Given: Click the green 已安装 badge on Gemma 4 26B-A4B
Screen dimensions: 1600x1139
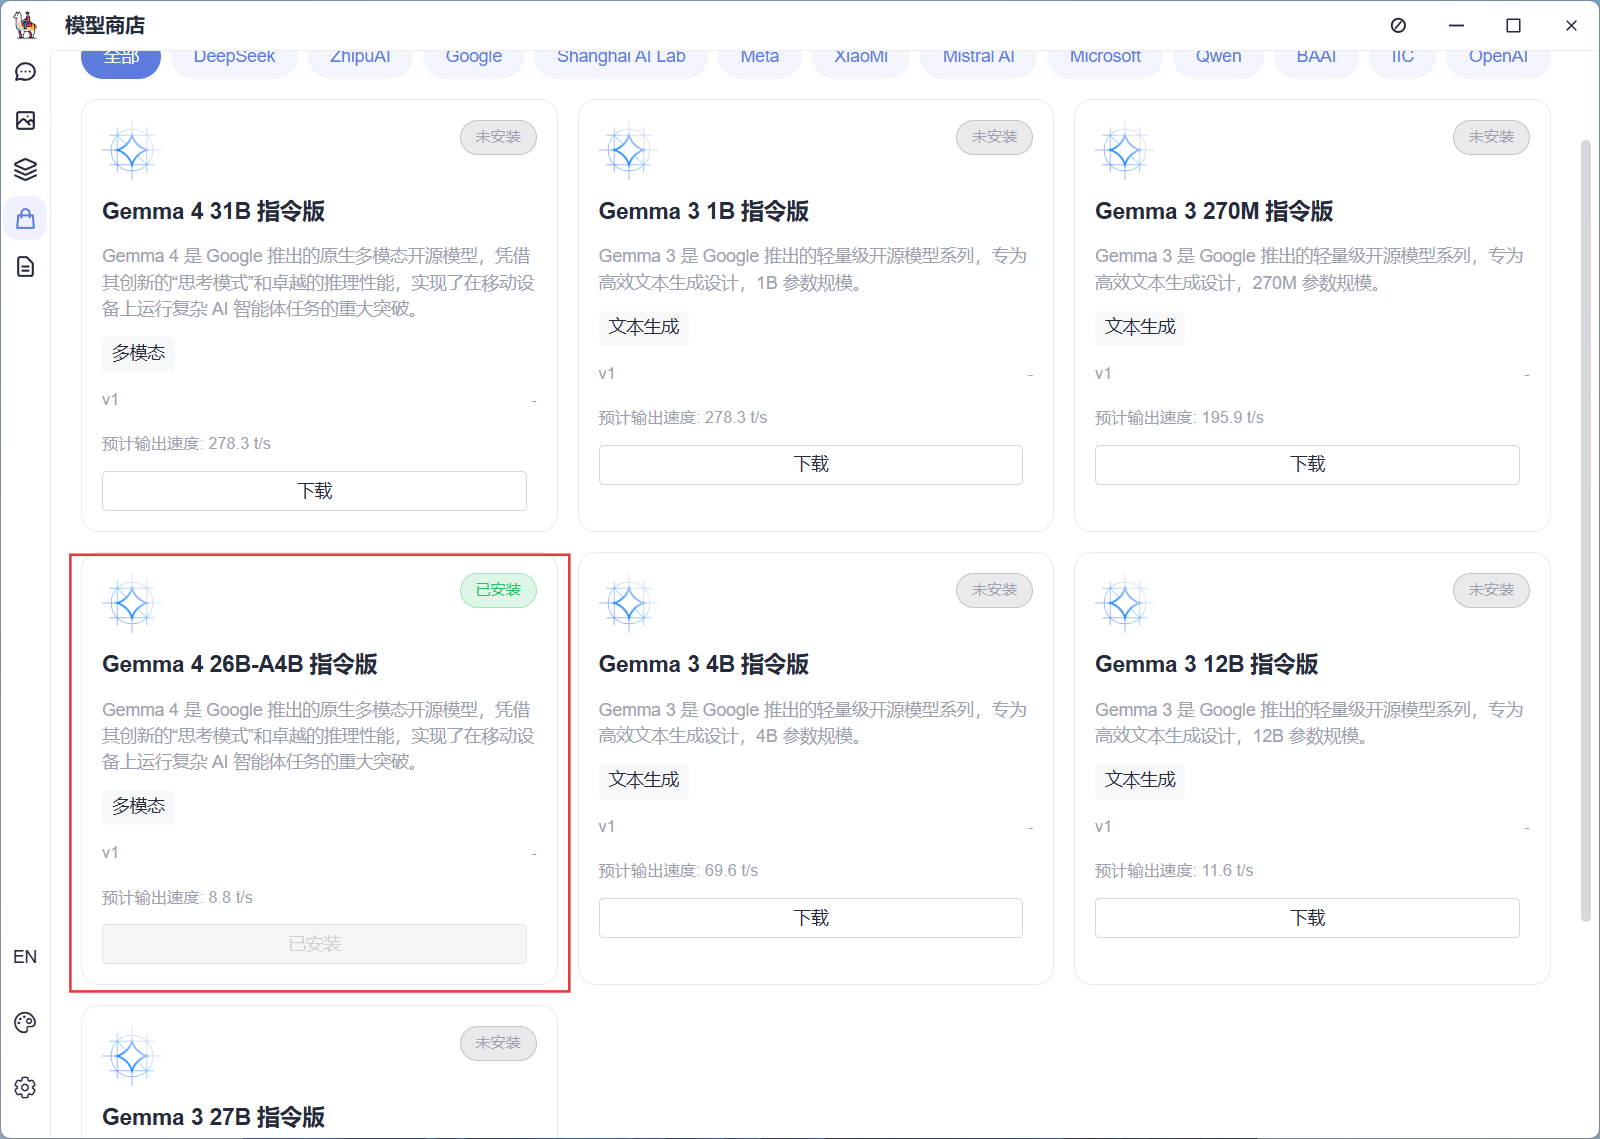Looking at the screenshot, I should [498, 590].
